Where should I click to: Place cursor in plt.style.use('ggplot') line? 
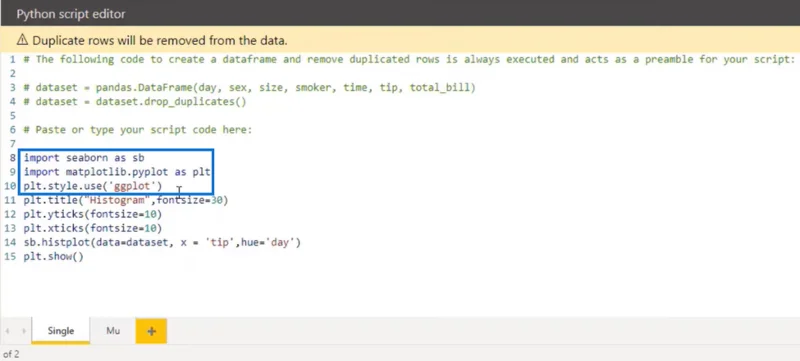(x=92, y=186)
